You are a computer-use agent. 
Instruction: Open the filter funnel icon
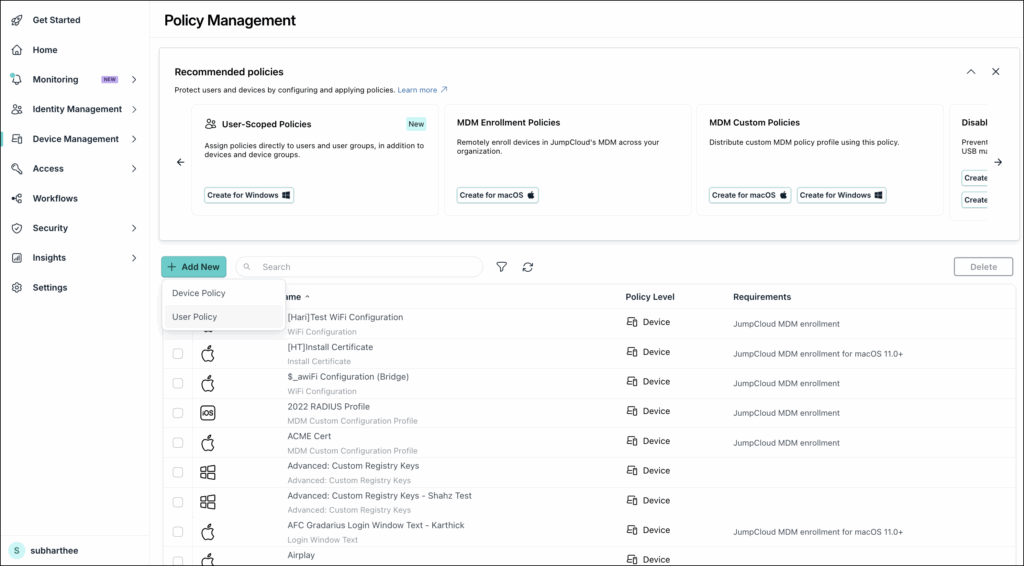[502, 267]
